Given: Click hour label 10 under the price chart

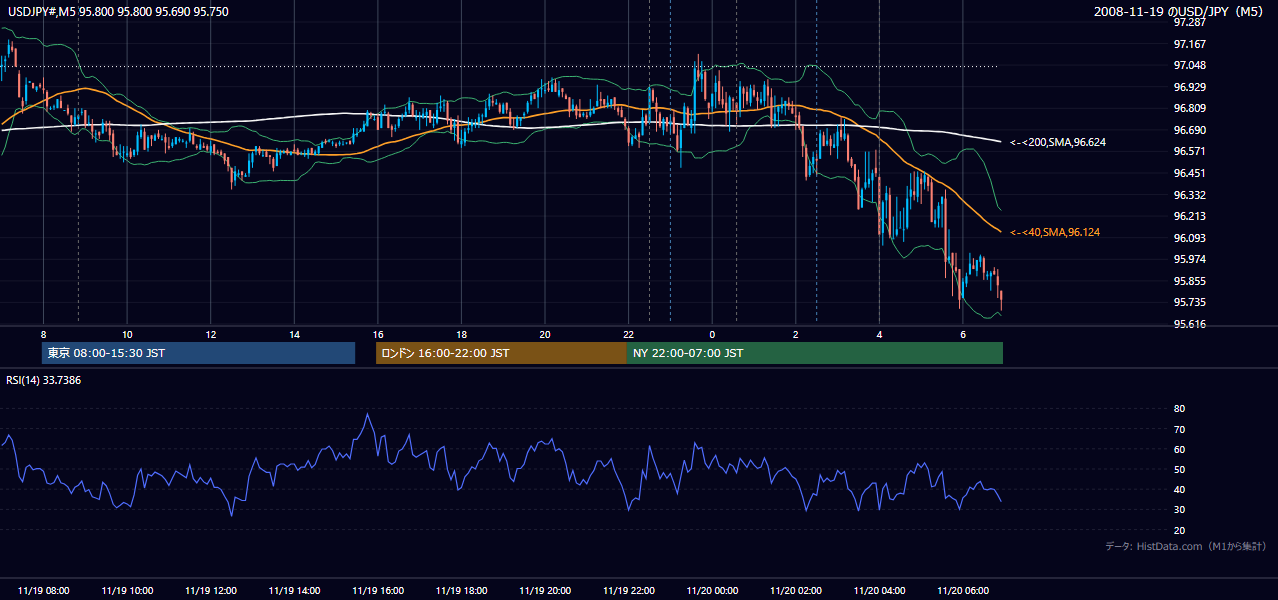Looking at the screenshot, I should point(127,334).
